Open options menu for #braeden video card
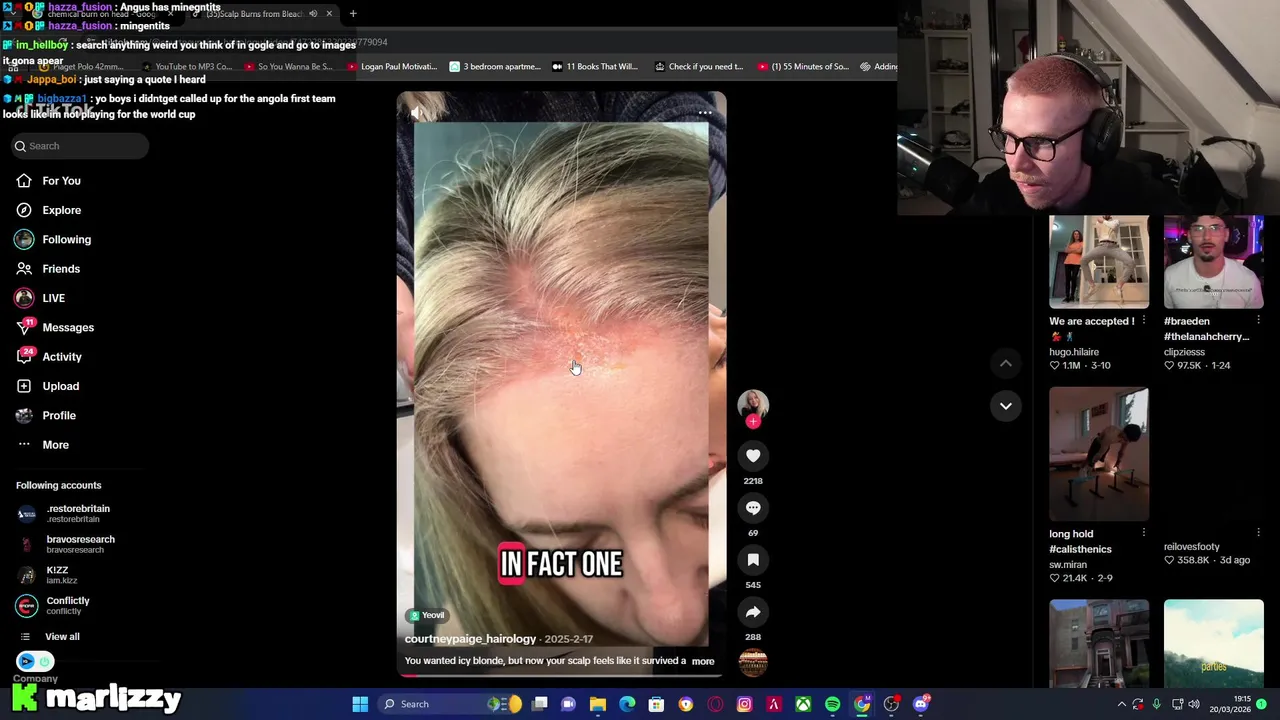This screenshot has height=720, width=1280. (1258, 321)
